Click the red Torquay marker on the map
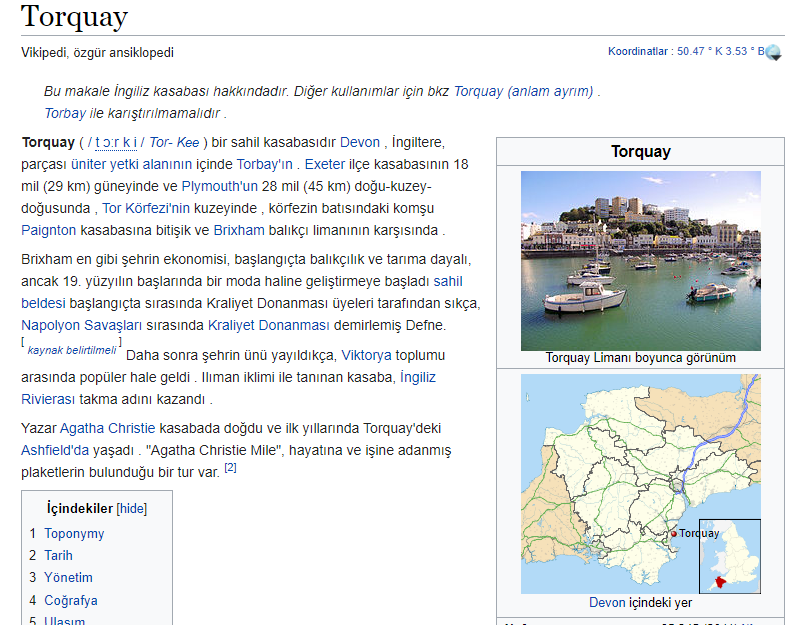798x625 pixels. click(x=674, y=534)
